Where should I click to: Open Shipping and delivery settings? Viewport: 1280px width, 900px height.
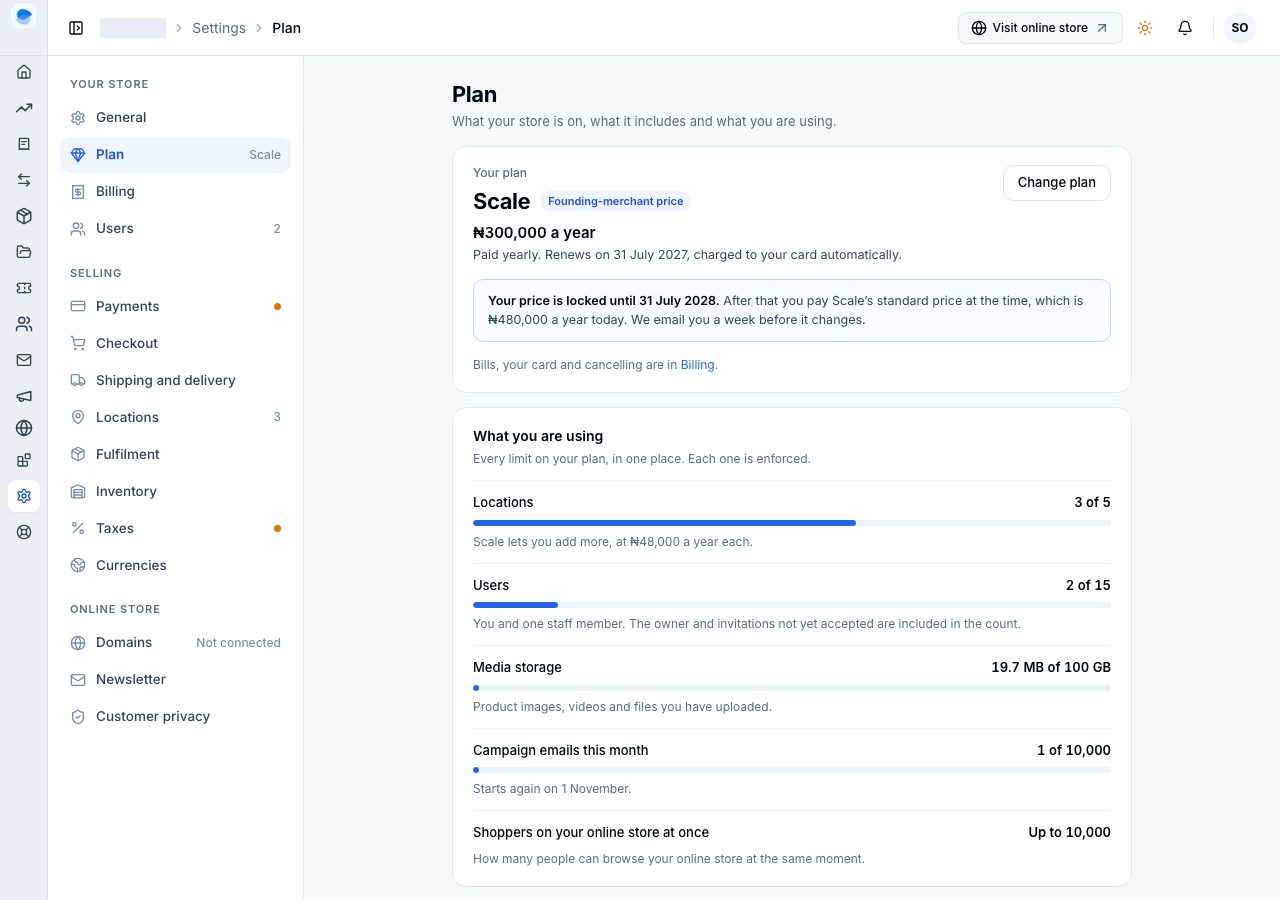(x=175, y=381)
